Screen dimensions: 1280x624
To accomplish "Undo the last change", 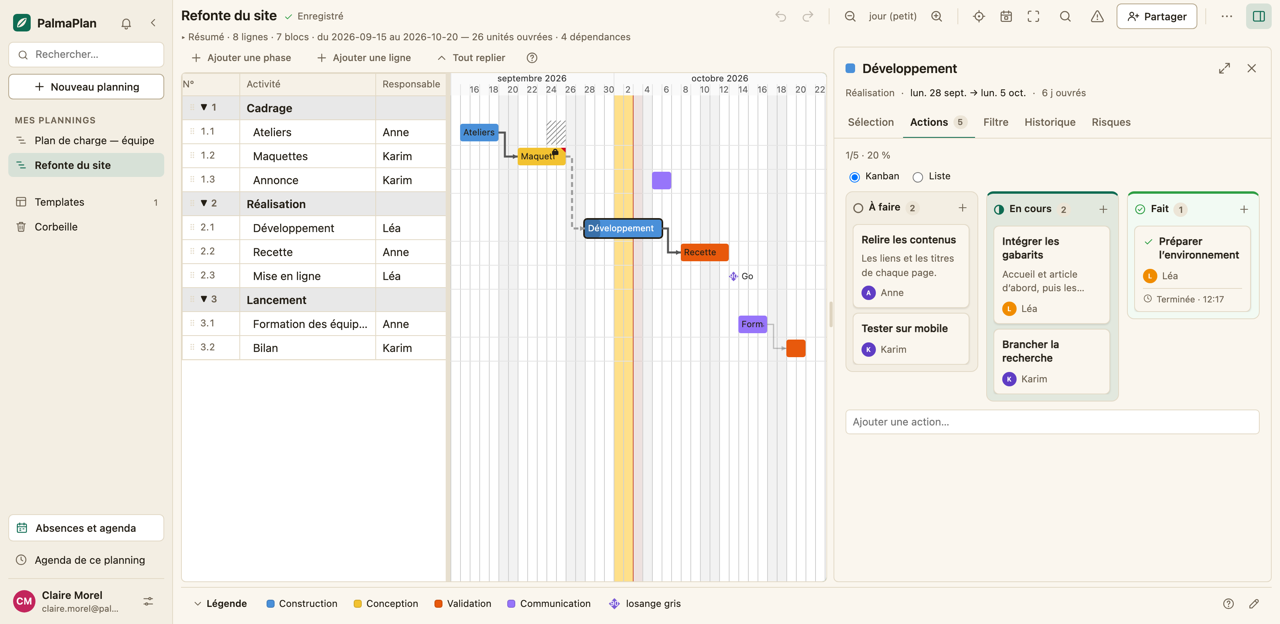I will (781, 16).
